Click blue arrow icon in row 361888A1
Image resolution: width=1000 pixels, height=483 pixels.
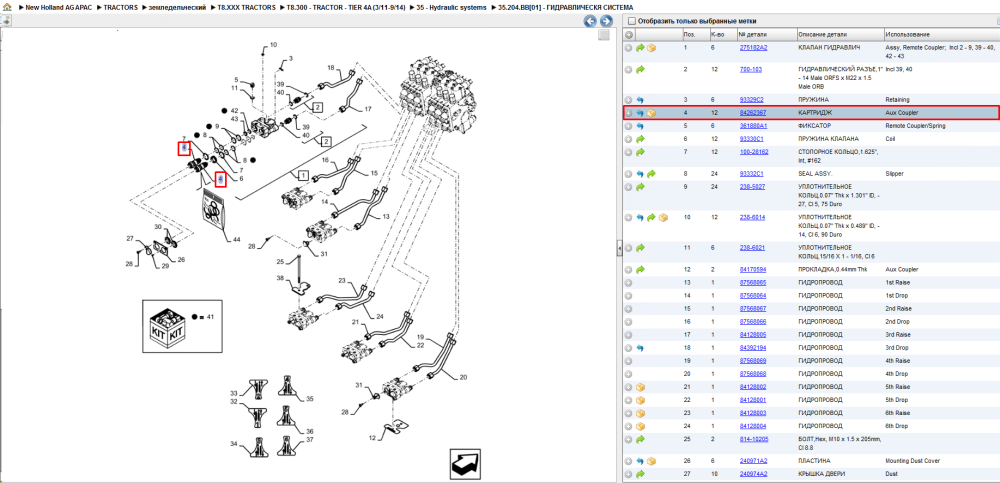pos(640,126)
